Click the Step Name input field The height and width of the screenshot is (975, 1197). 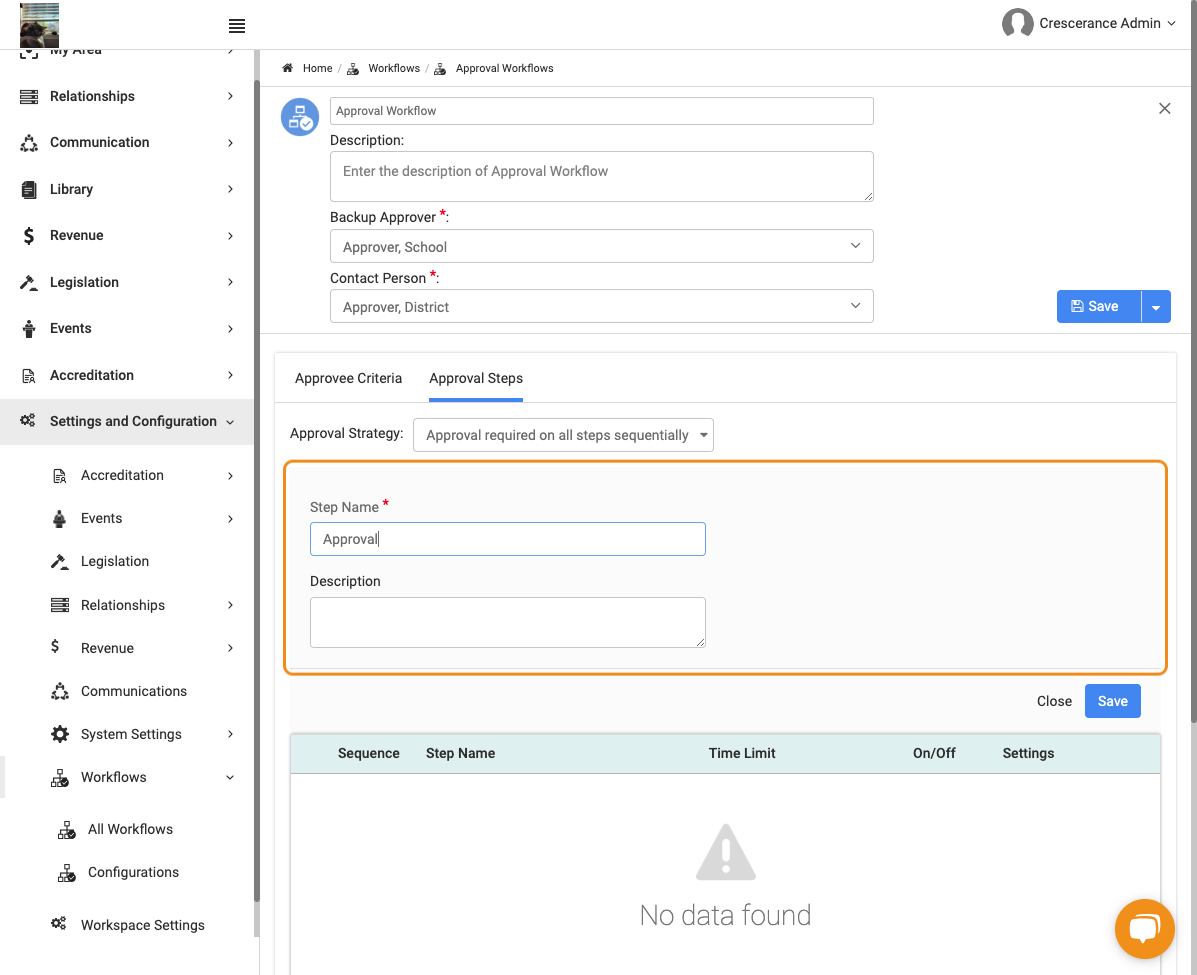pyautogui.click(x=508, y=539)
